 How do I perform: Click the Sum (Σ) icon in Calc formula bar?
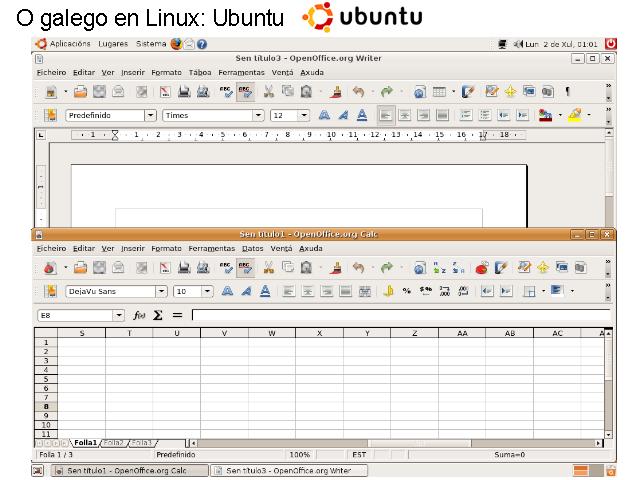(159, 316)
